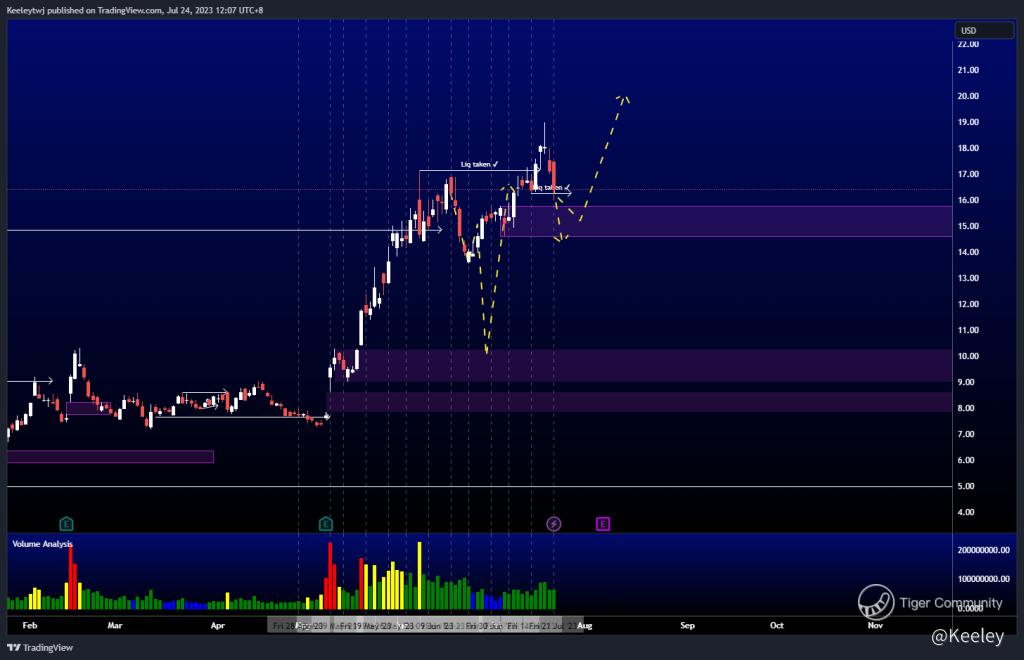Screen dimensions: 1024x660
Task: Click the tallest red volume bar in May
Action: click(330, 576)
